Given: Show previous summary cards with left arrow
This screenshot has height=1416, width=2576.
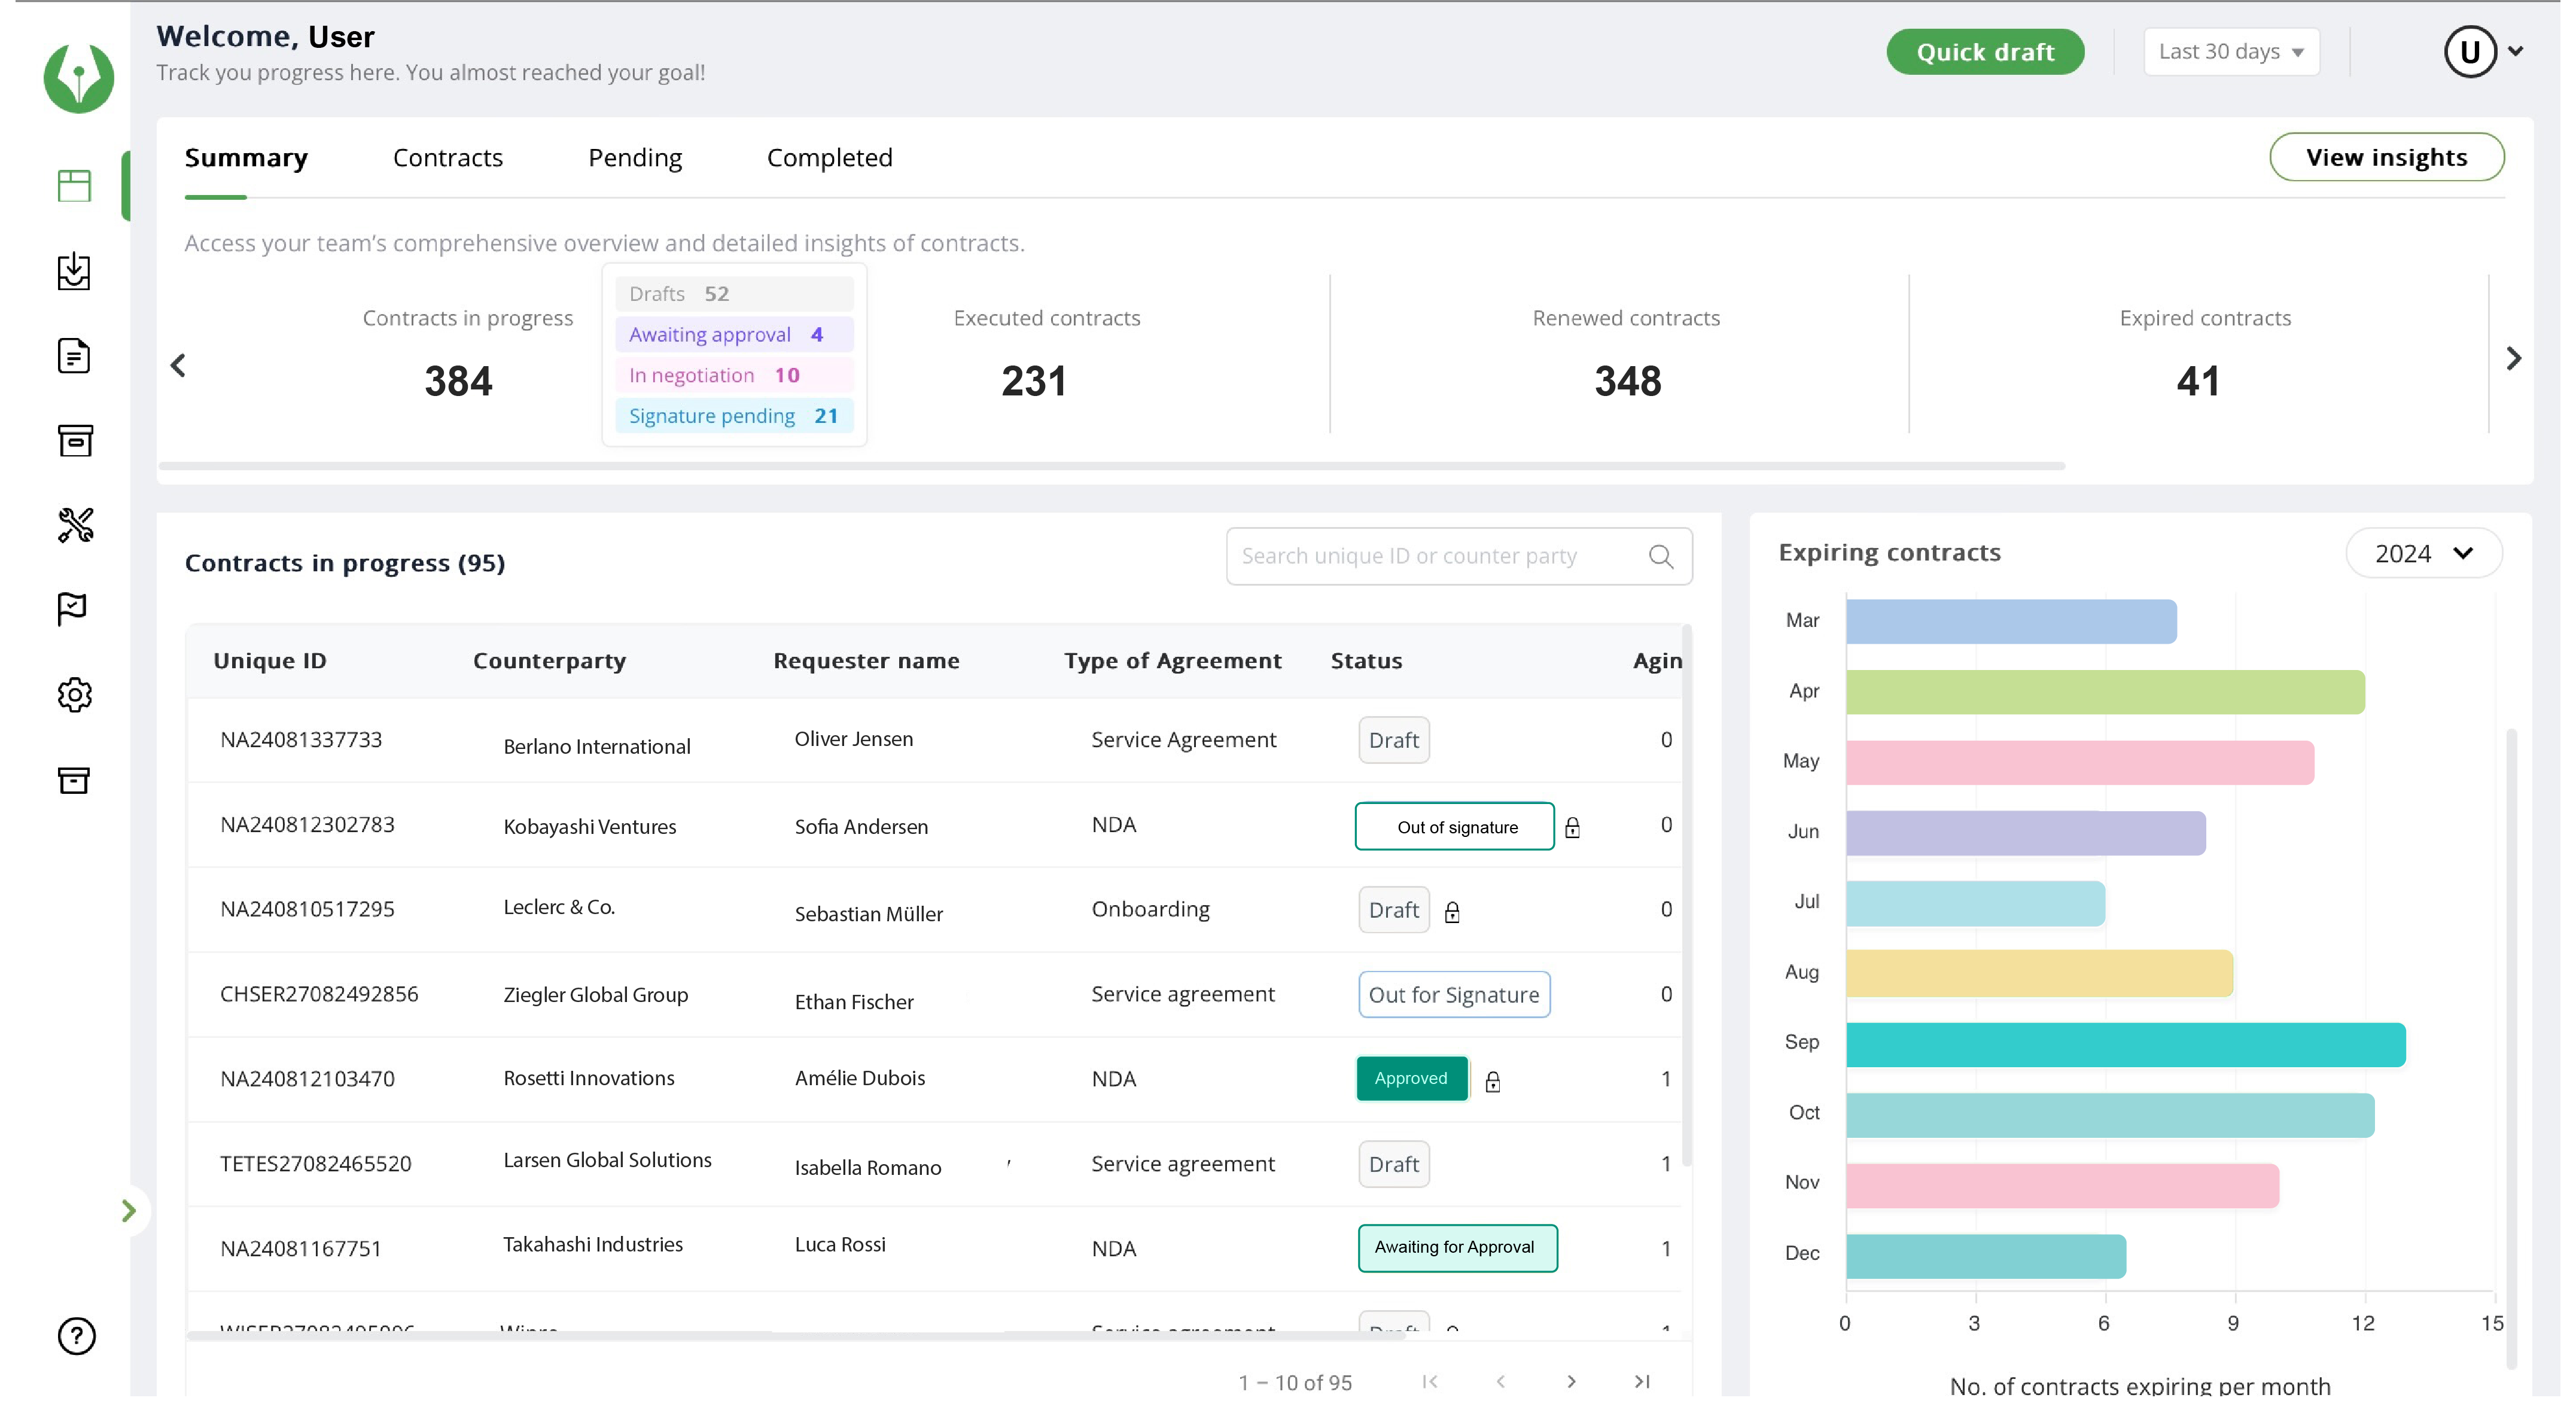Looking at the screenshot, I should click(178, 366).
